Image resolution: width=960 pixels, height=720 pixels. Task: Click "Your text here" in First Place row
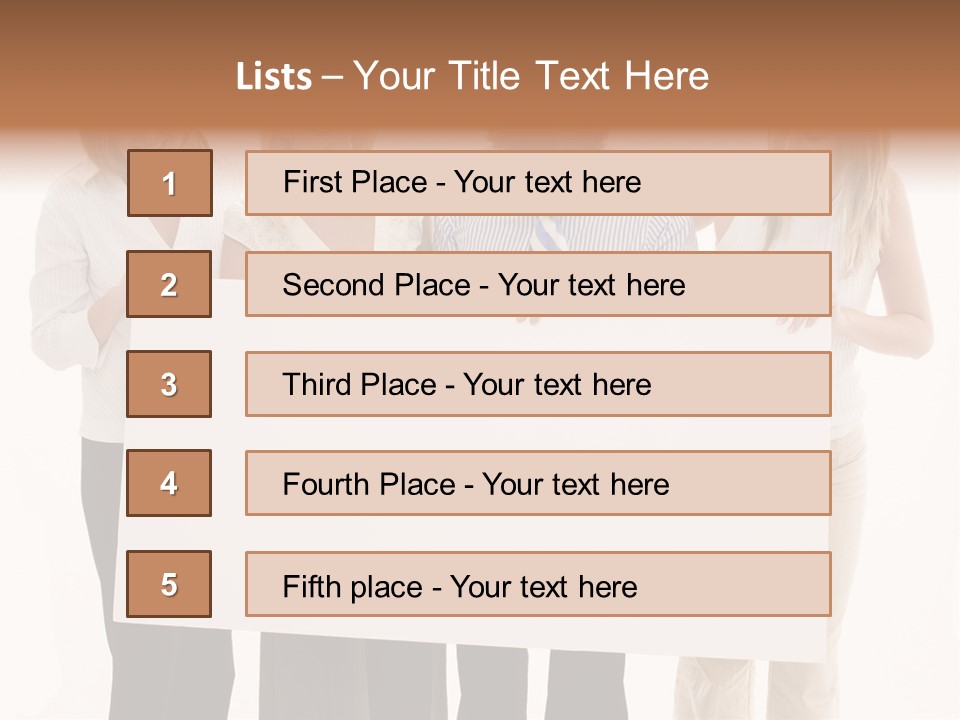(x=547, y=182)
